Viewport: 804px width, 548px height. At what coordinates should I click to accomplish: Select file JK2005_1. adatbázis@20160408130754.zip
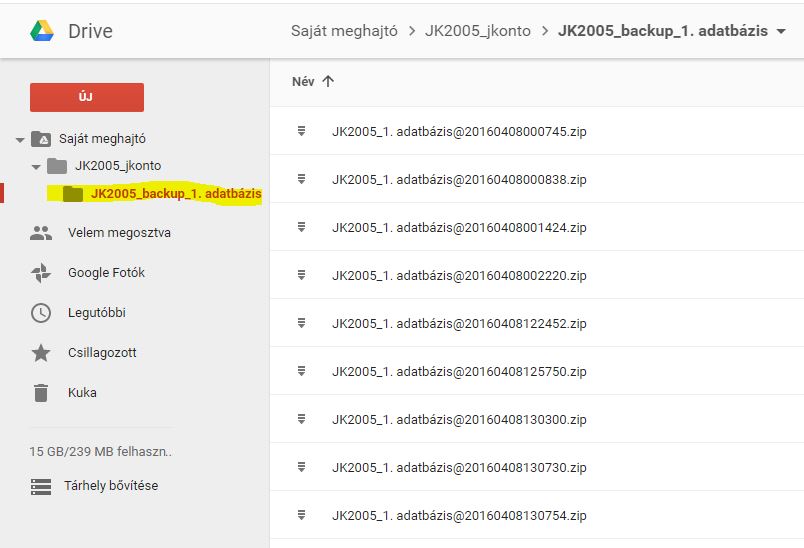tap(459, 516)
